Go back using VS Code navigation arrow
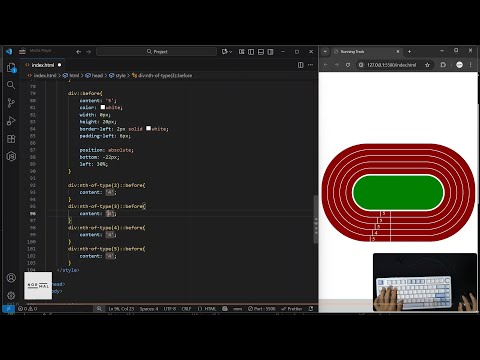Image resolution: width=480 pixels, height=360 pixels. (x=78, y=52)
